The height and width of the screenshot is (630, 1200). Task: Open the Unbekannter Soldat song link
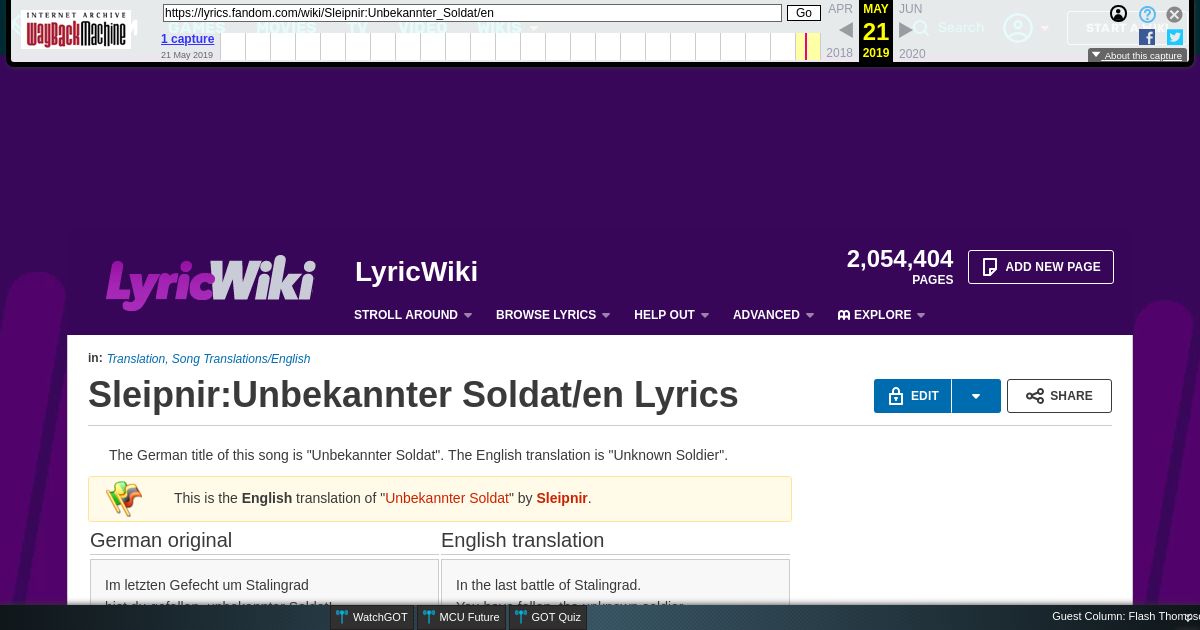click(x=447, y=498)
